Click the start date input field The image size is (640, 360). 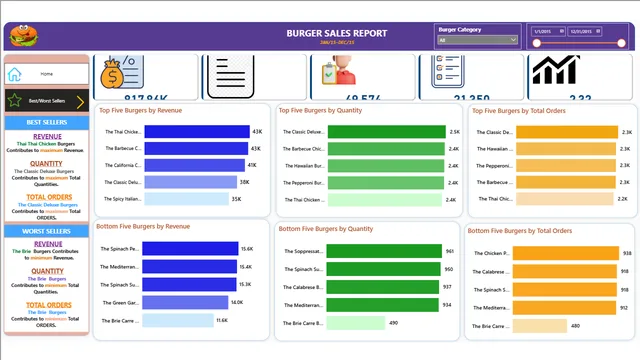[x=548, y=31]
